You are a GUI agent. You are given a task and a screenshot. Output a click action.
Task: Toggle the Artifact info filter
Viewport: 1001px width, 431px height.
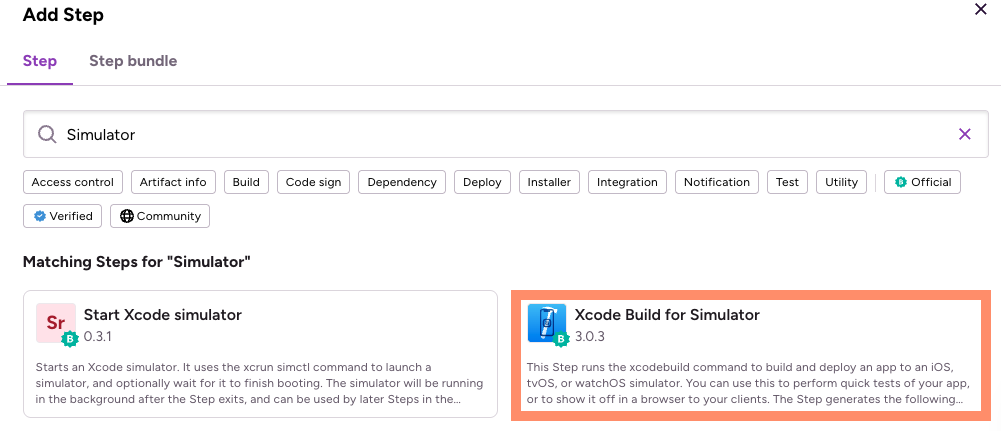click(173, 182)
